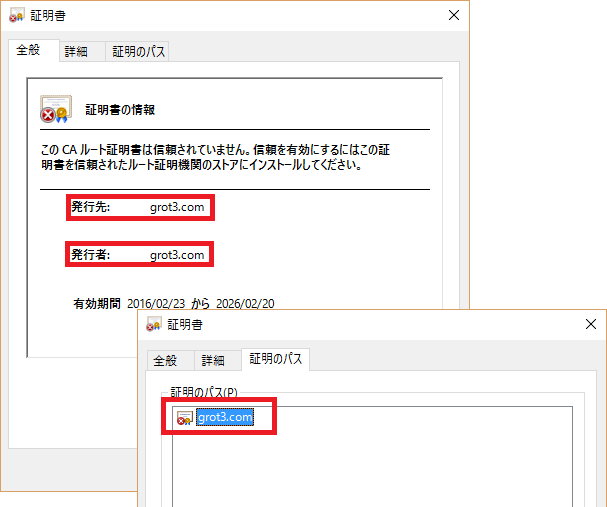Select the 全般 tab in the rear dialog
607x507 pixels.
coord(29,50)
